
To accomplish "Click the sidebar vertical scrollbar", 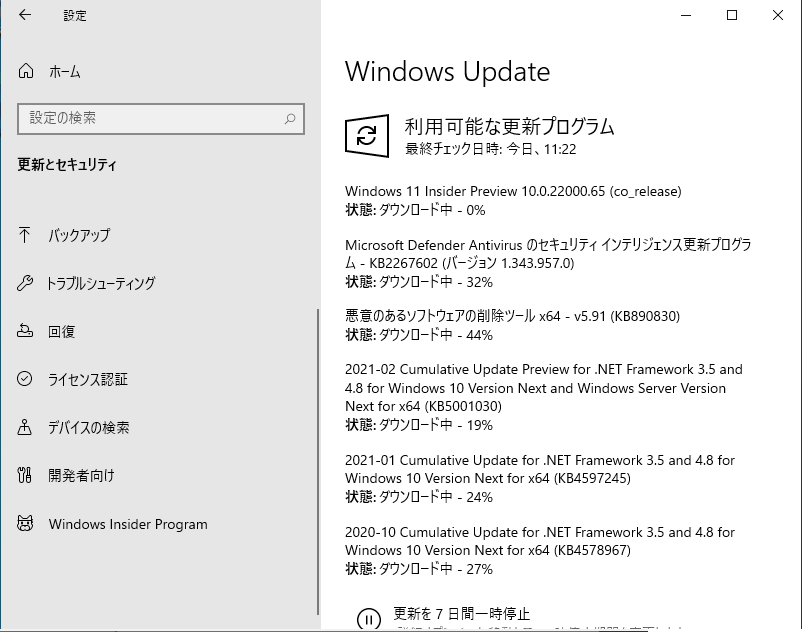I will pos(318,462).
